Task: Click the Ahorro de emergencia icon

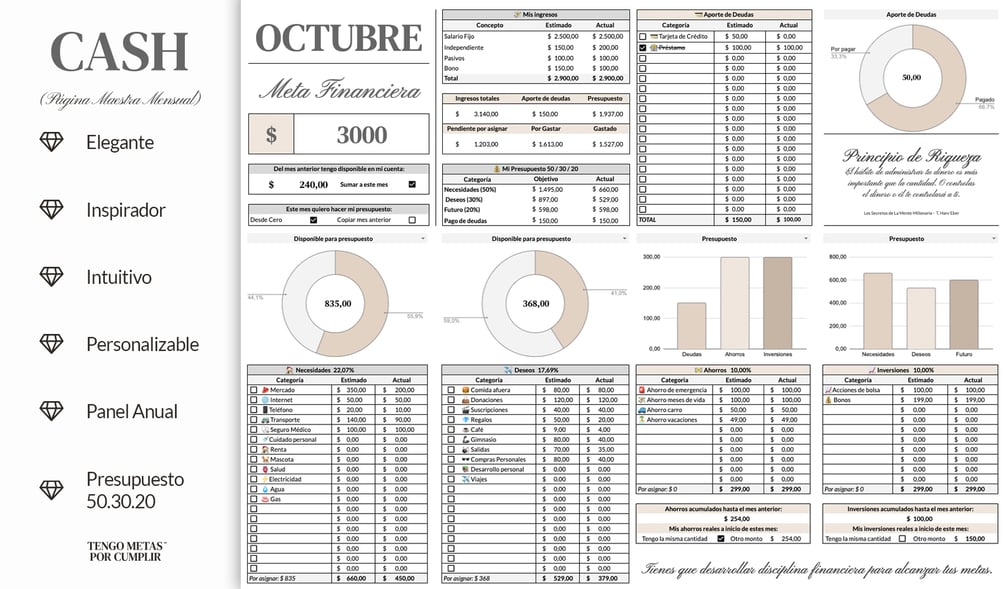Action: 642,390
